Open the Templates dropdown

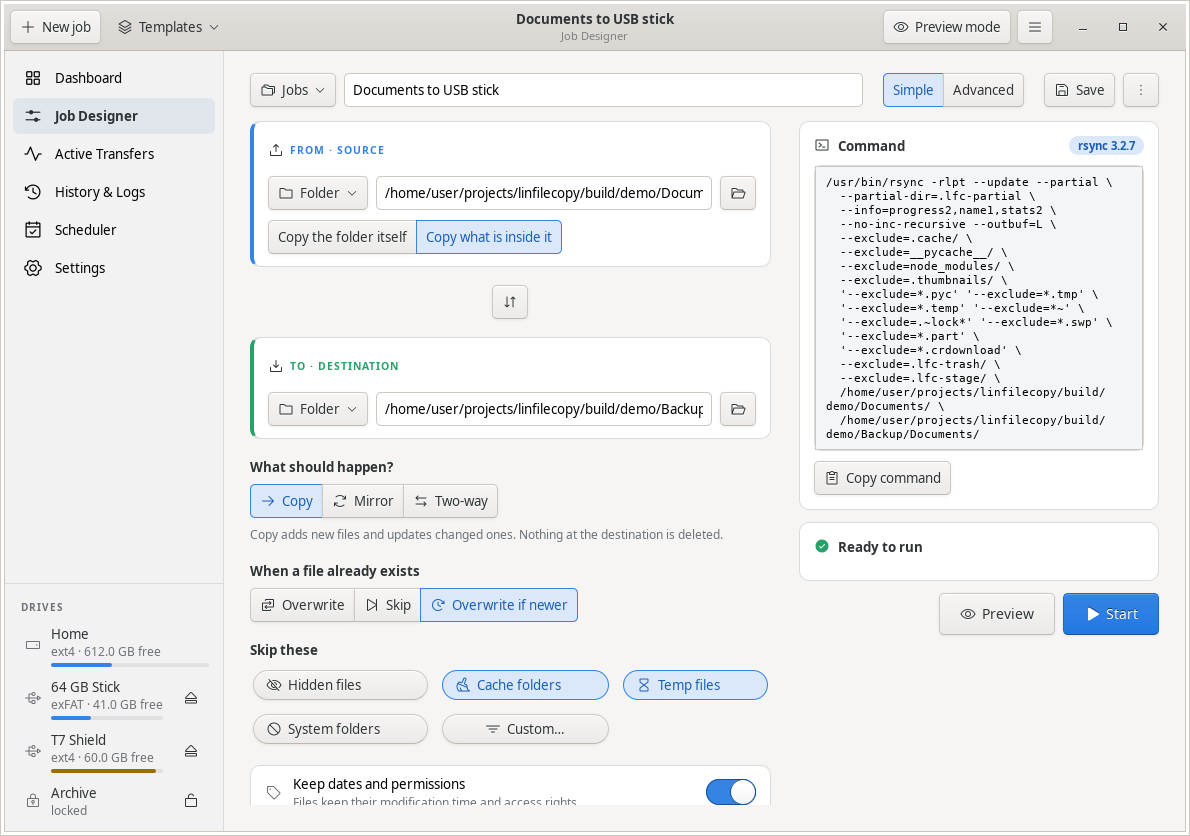[168, 27]
